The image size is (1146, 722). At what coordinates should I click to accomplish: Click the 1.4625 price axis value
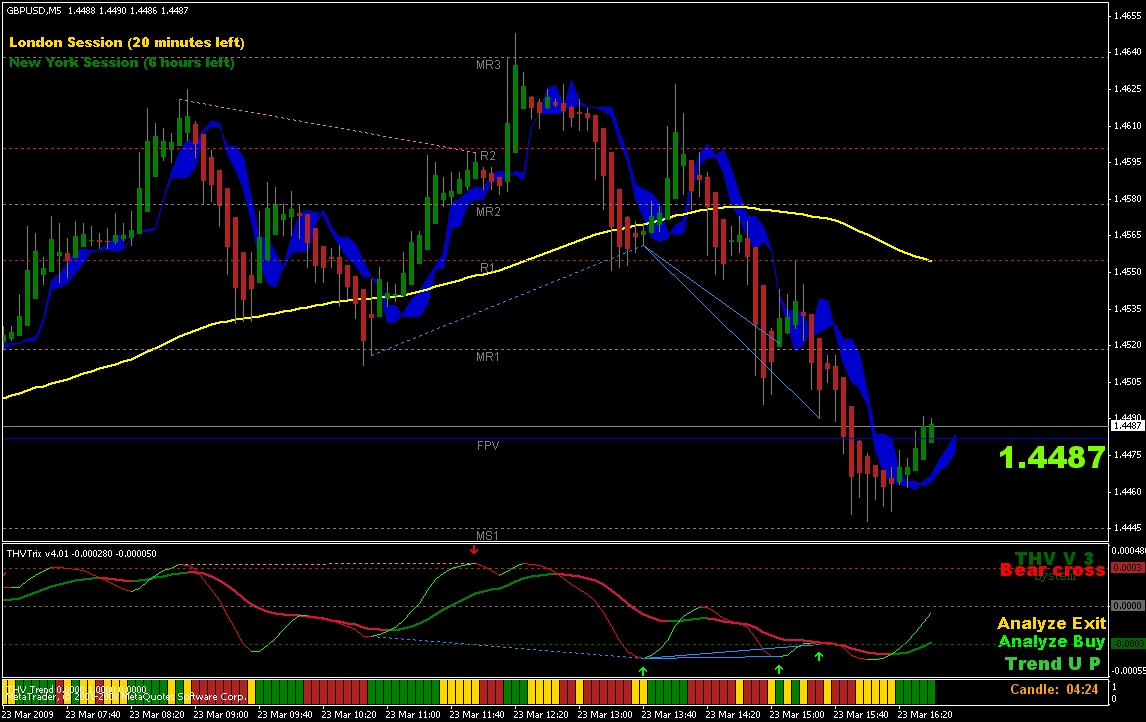(x=1128, y=89)
